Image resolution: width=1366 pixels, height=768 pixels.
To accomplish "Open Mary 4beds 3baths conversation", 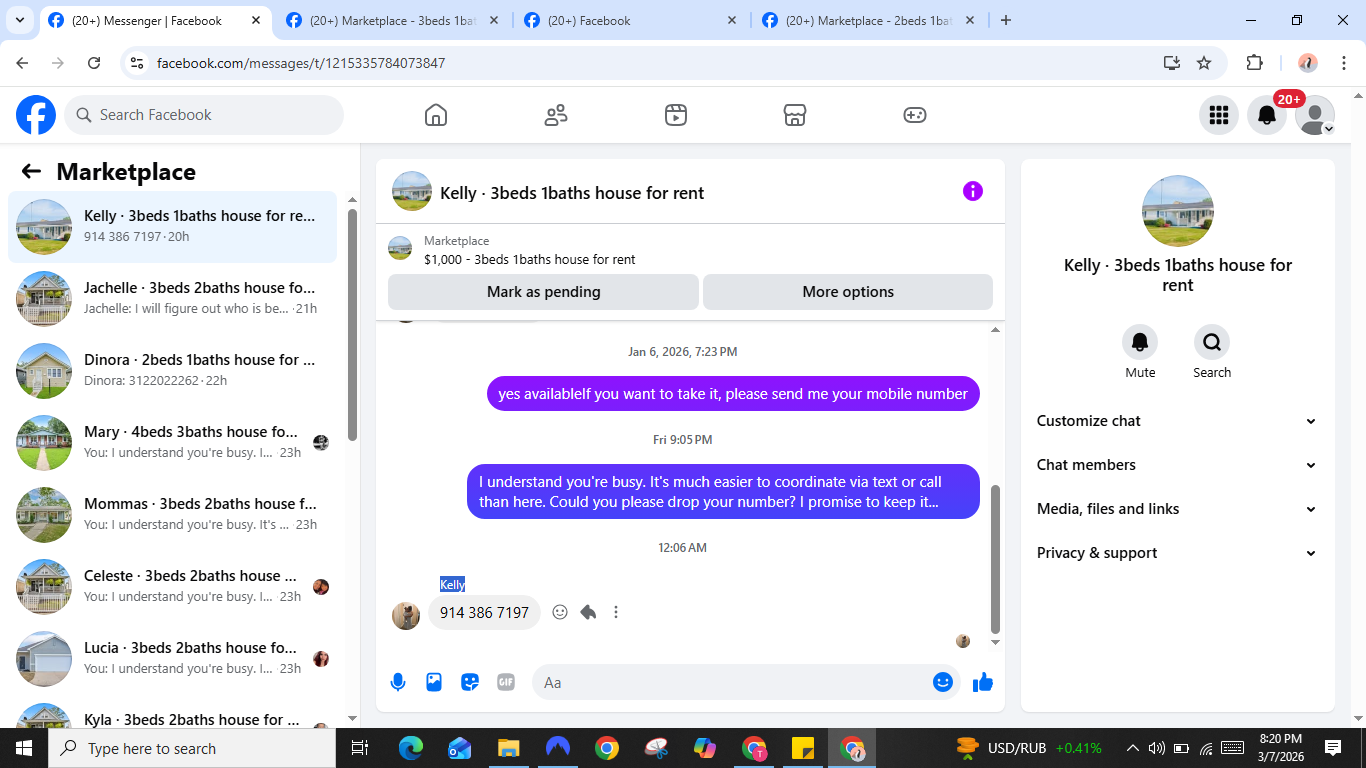I will click(172, 443).
